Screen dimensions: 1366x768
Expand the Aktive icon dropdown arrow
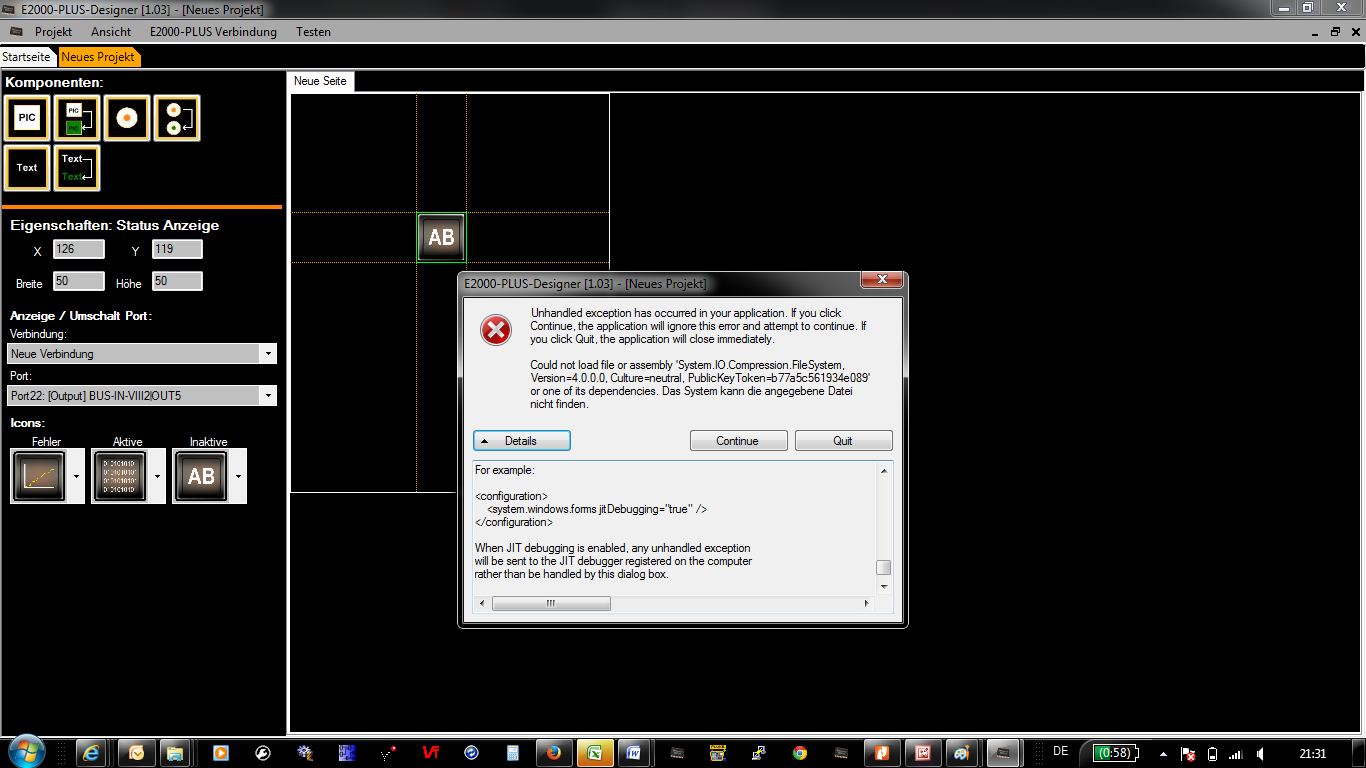(157, 476)
